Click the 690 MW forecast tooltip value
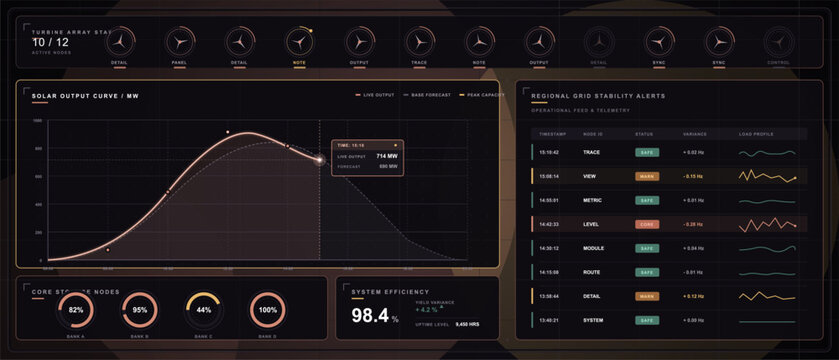 tap(388, 167)
